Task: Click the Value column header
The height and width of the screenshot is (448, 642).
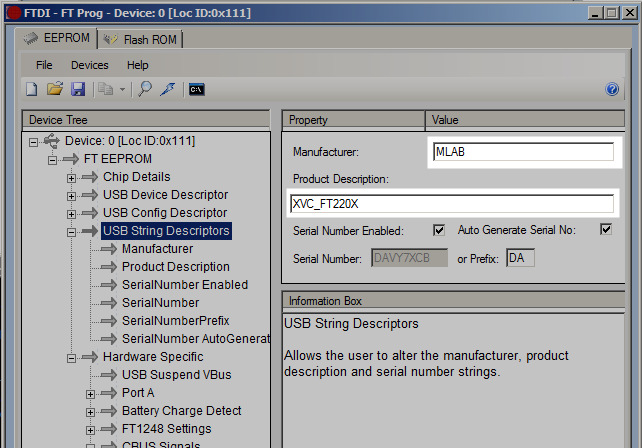Action: pos(525,120)
